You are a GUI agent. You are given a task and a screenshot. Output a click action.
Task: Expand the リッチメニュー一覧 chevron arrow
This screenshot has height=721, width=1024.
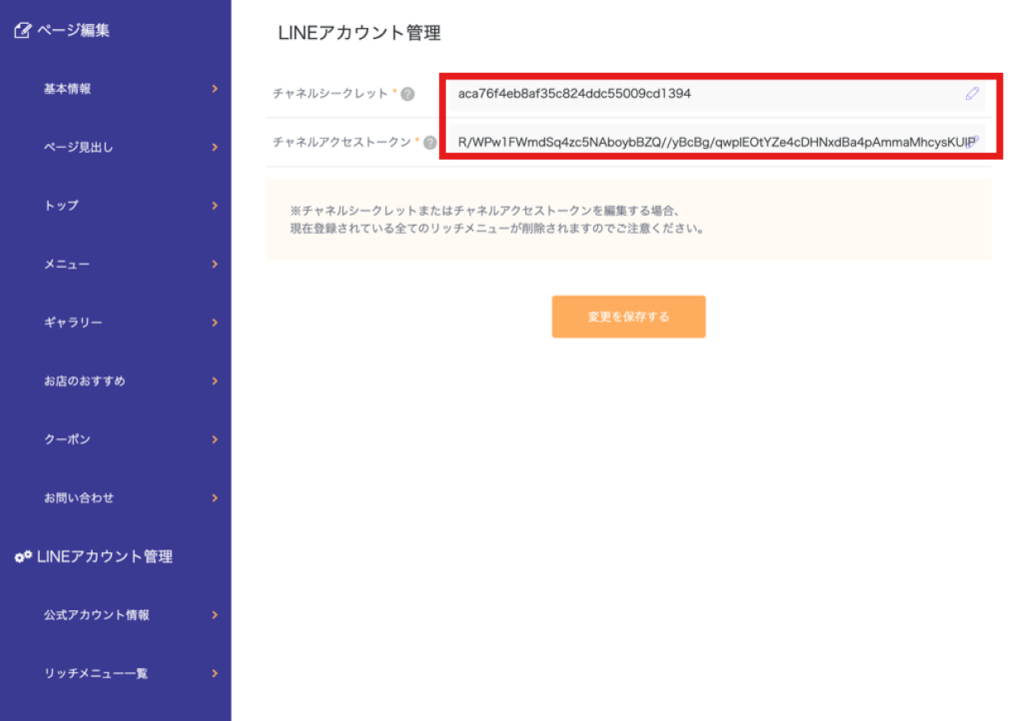pos(214,673)
